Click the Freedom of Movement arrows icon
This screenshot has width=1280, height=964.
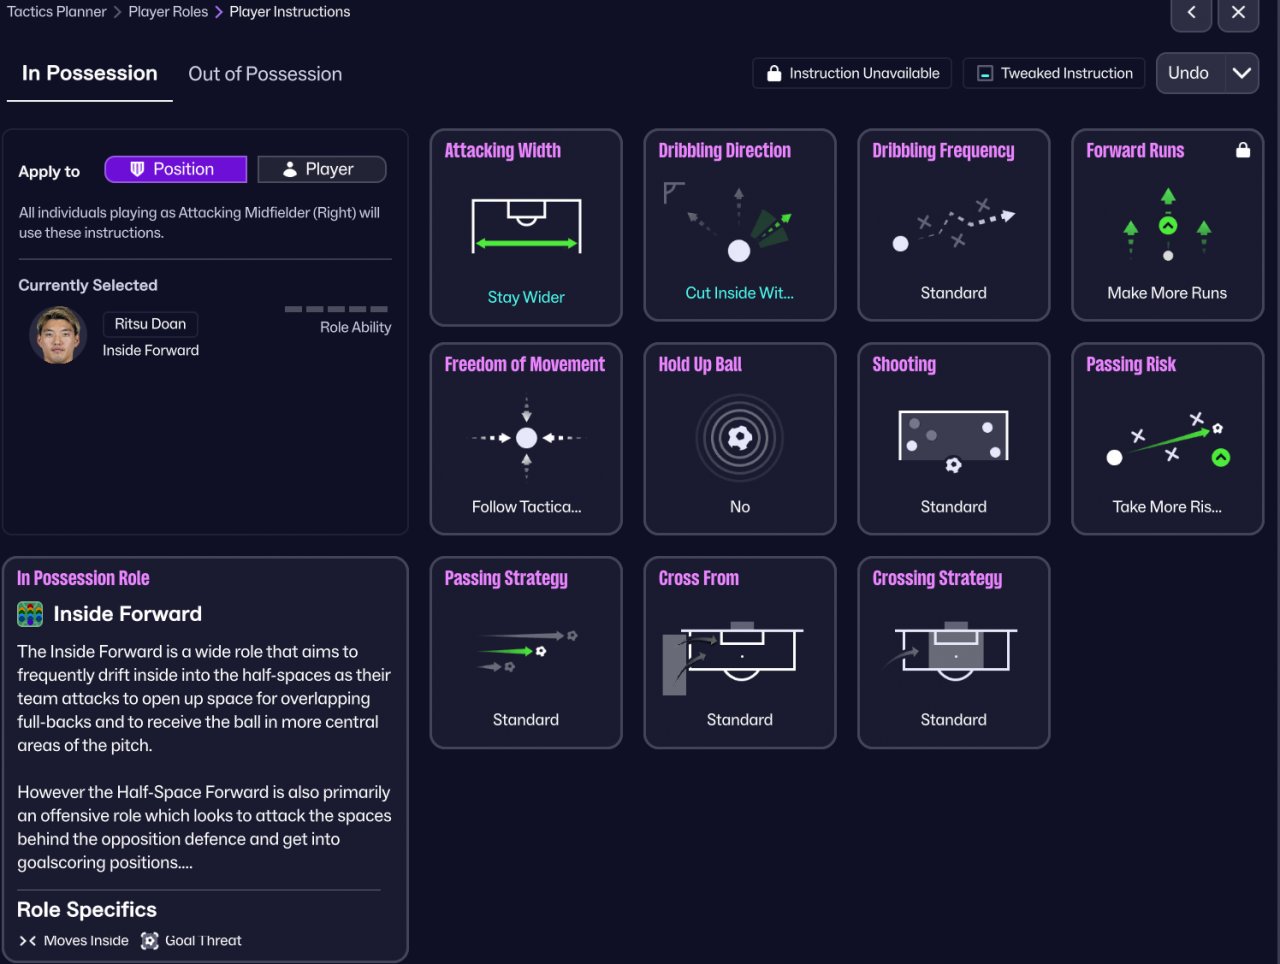526,438
